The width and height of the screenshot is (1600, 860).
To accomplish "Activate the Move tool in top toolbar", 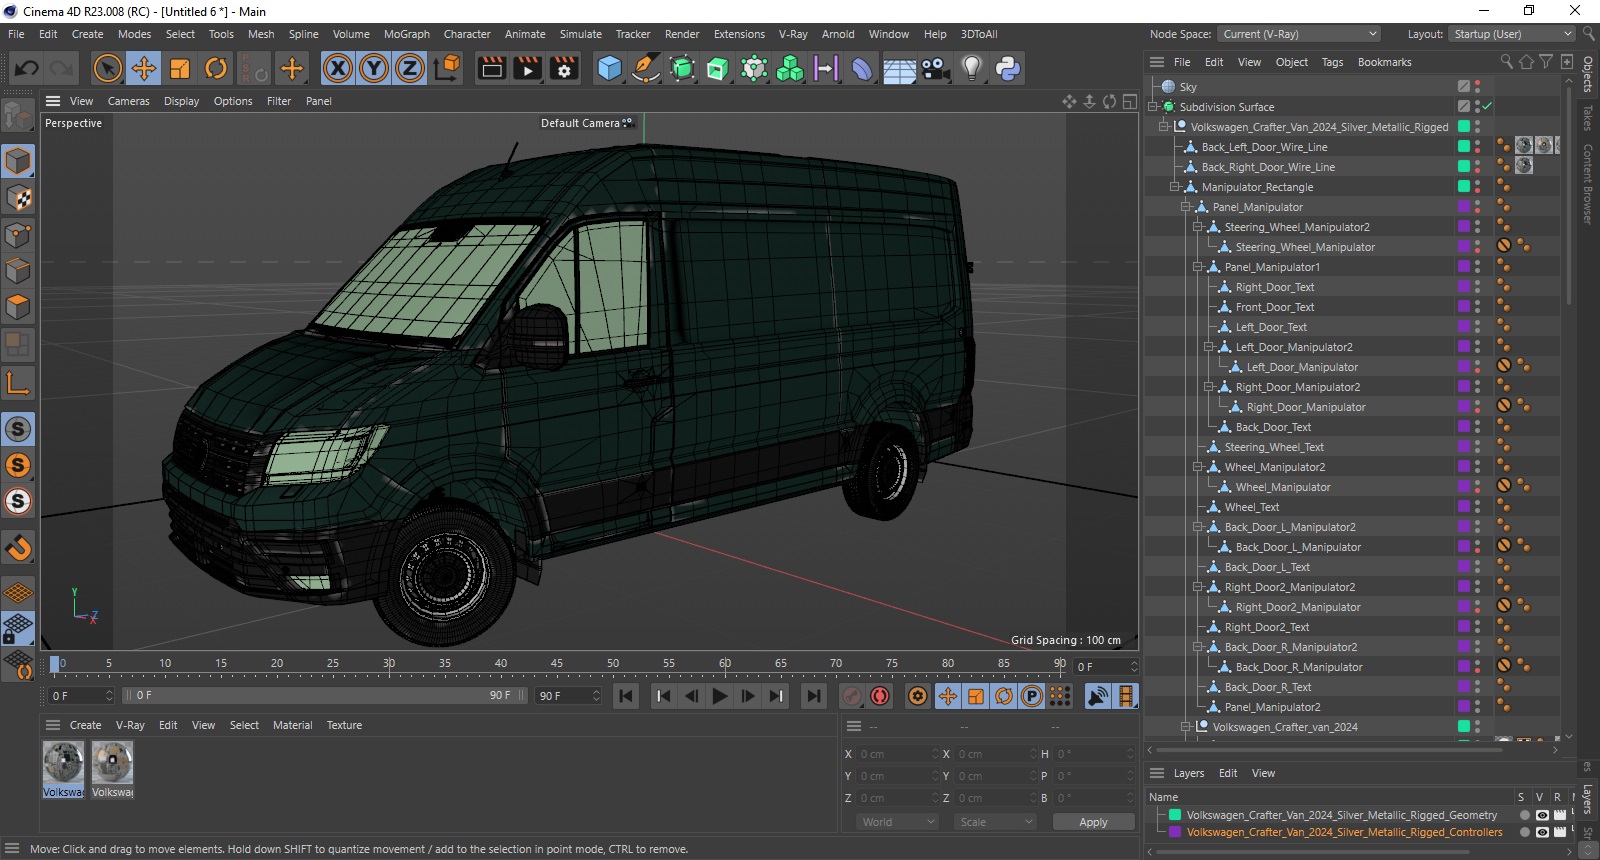I will click(144, 68).
